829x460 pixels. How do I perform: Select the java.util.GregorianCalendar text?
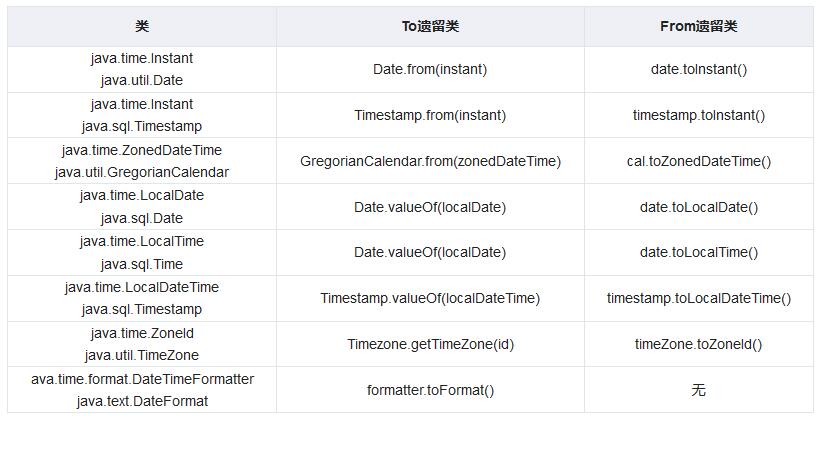tap(141, 172)
